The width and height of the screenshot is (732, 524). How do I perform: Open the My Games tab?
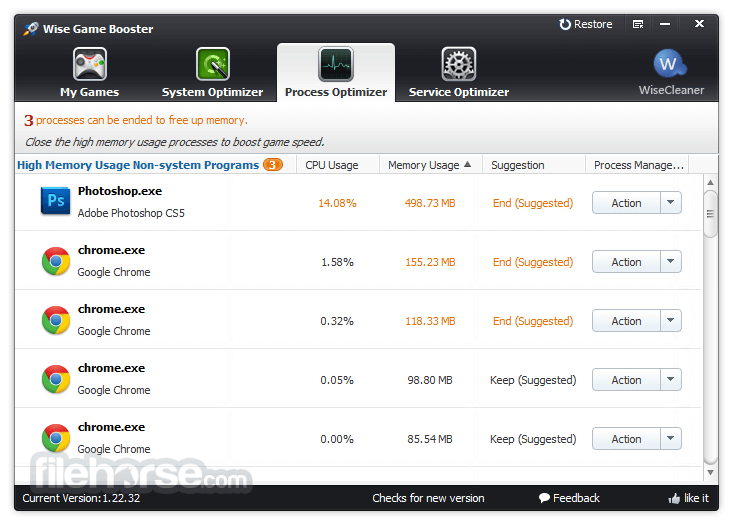tap(90, 72)
